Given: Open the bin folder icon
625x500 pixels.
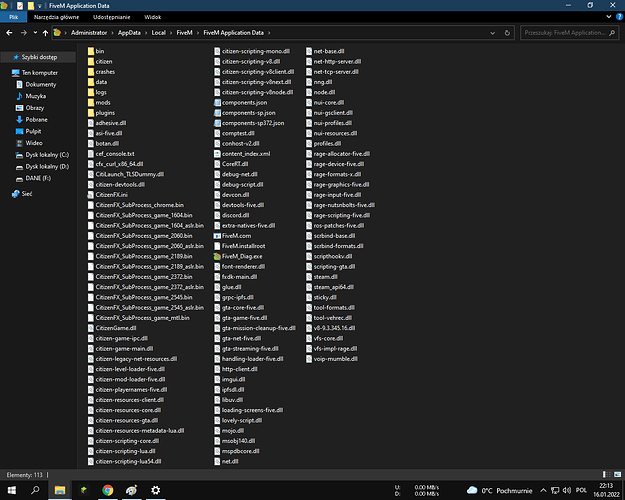Looking at the screenshot, I should (91, 51).
